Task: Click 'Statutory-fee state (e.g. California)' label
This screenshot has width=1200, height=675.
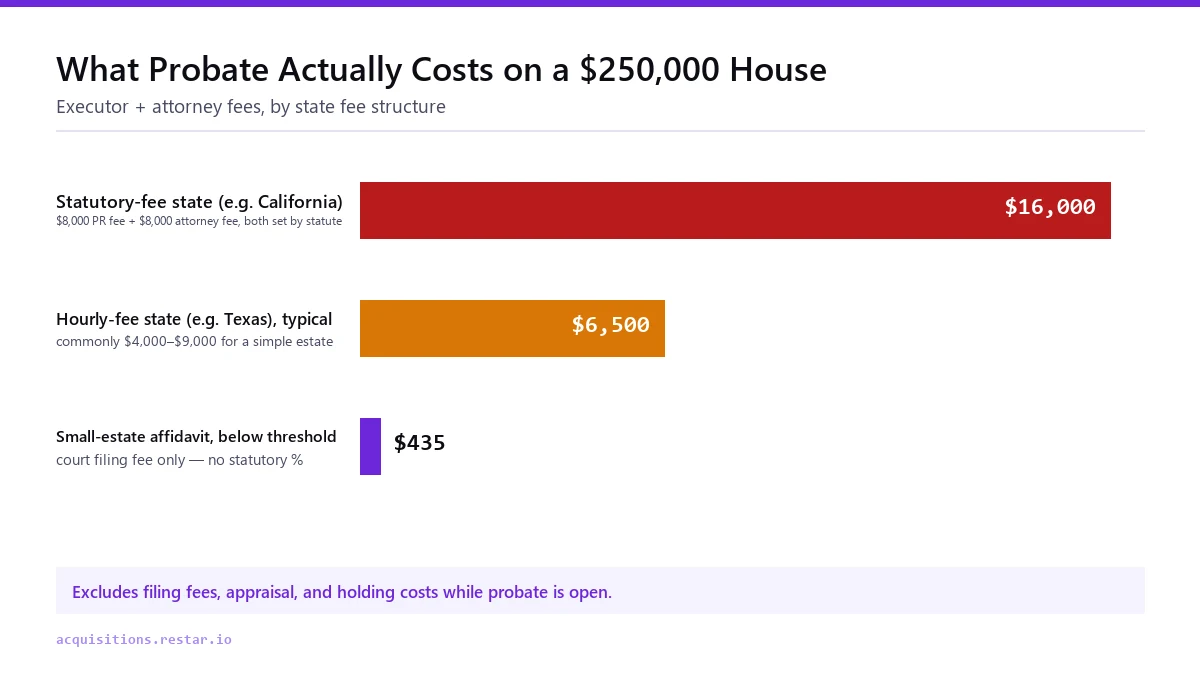Action: 199,201
